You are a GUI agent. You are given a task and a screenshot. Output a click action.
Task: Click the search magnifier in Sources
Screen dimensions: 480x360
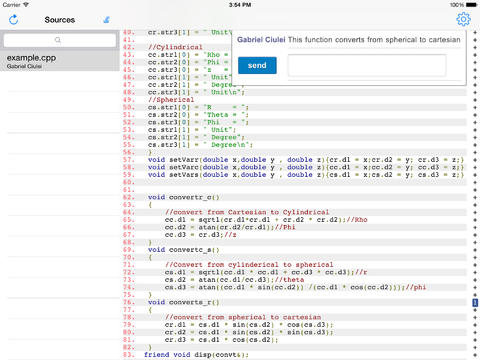pos(58,40)
